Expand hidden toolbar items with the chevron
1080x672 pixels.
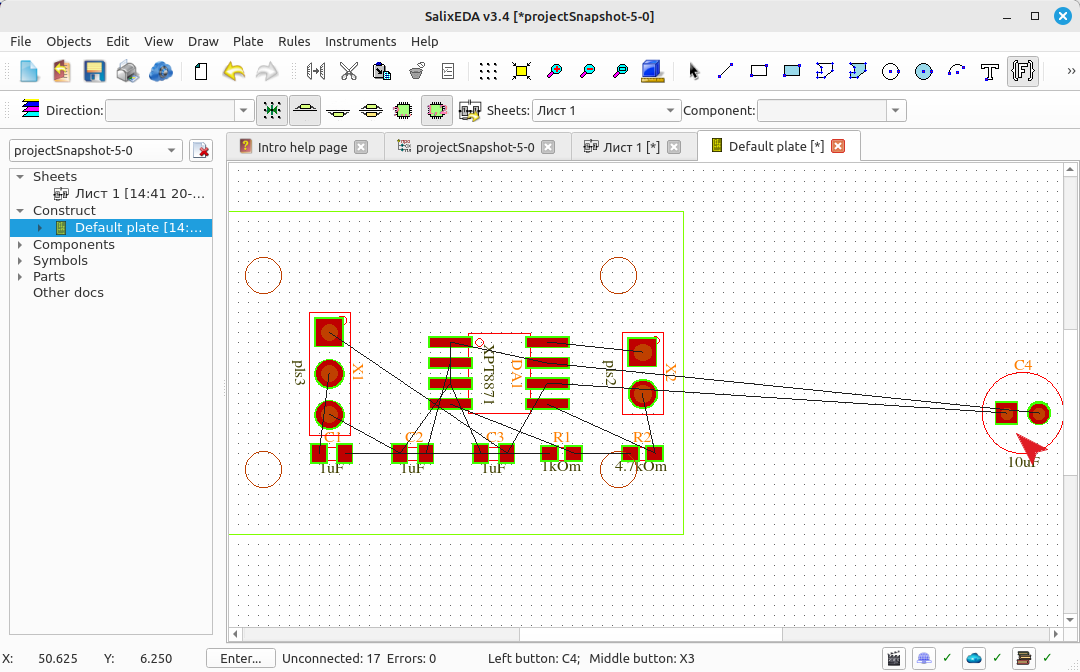tap(1070, 71)
